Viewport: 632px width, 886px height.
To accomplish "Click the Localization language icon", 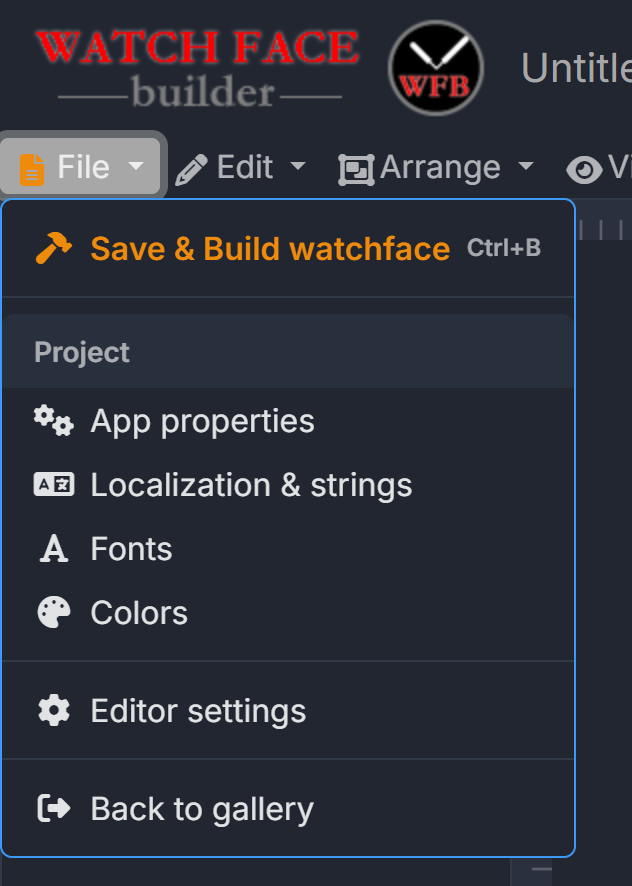I will pyautogui.click(x=54, y=485).
